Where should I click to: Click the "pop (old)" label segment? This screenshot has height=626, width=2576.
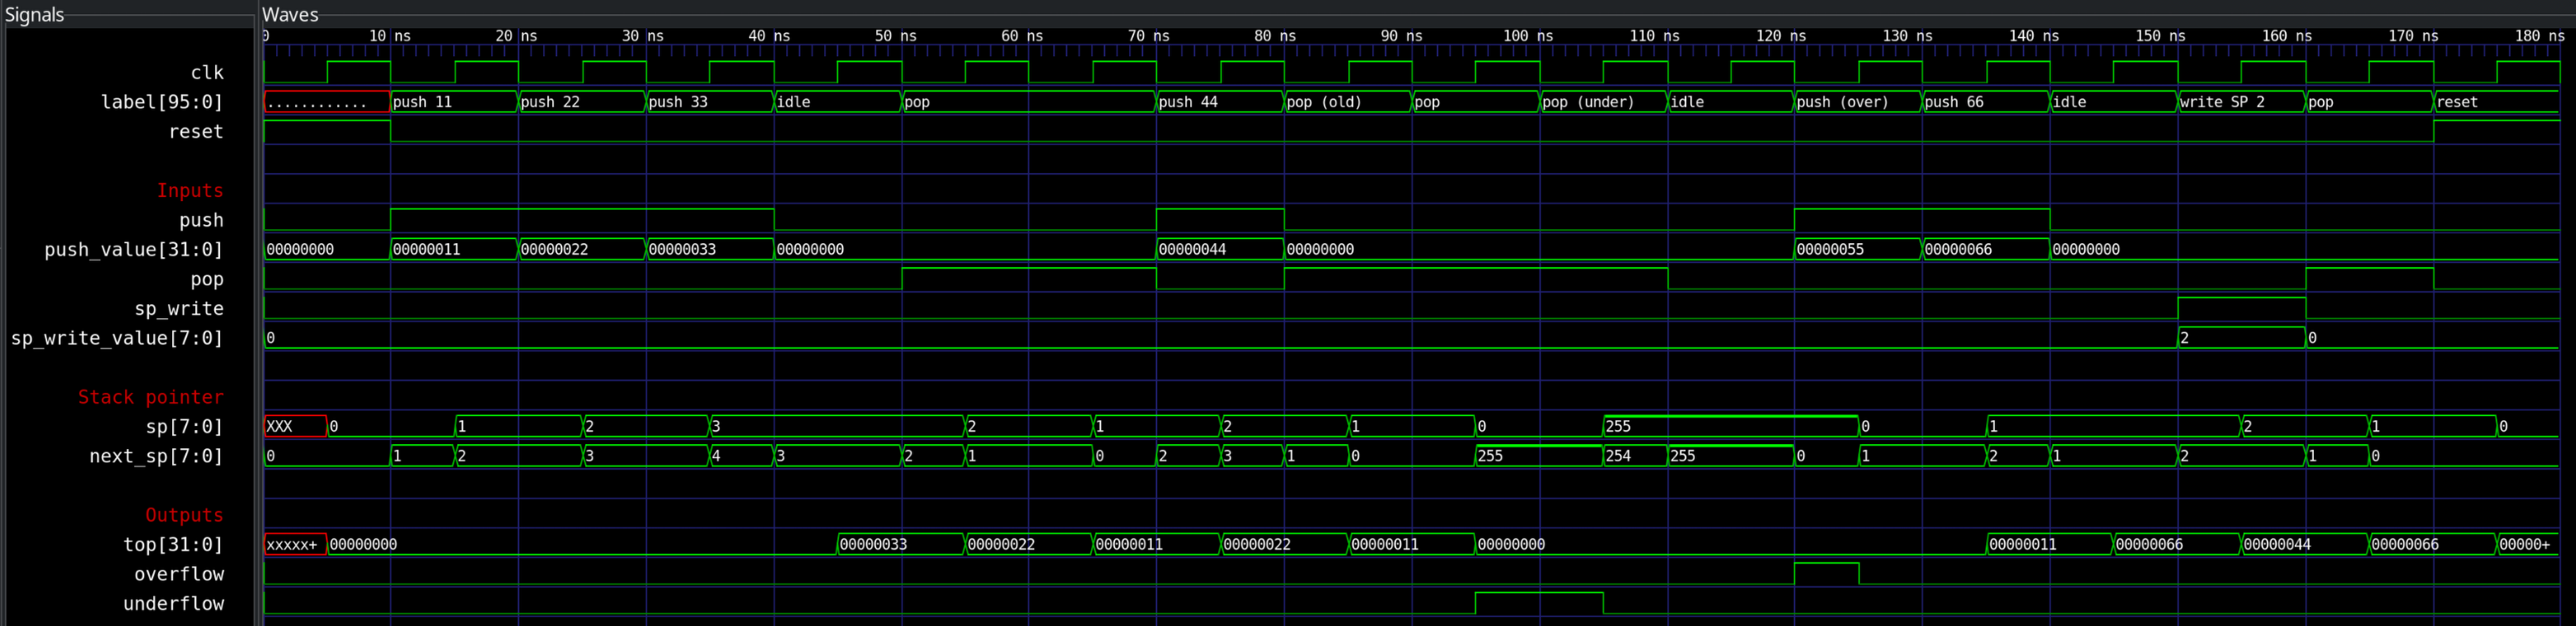coord(1348,102)
